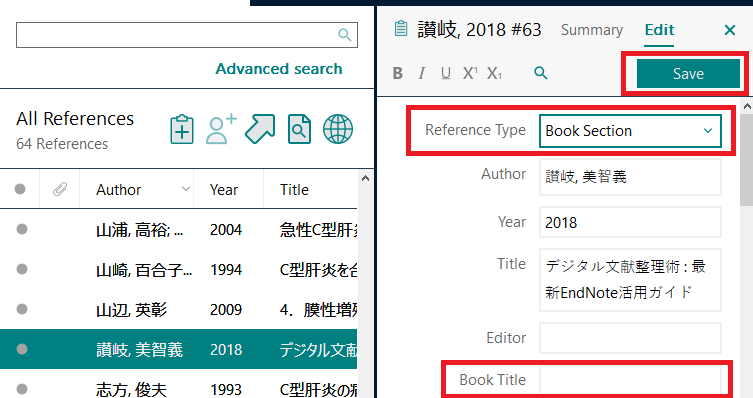
Task: Click the highlighted title cell デジタル文献
Action: [x=318, y=350]
